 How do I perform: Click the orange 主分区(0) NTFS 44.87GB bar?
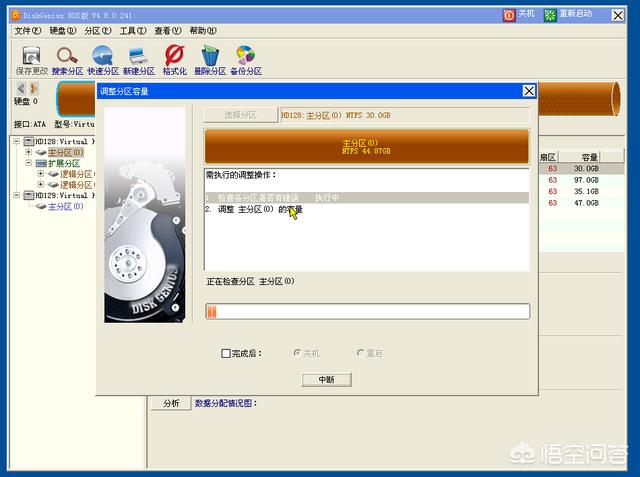pos(367,146)
